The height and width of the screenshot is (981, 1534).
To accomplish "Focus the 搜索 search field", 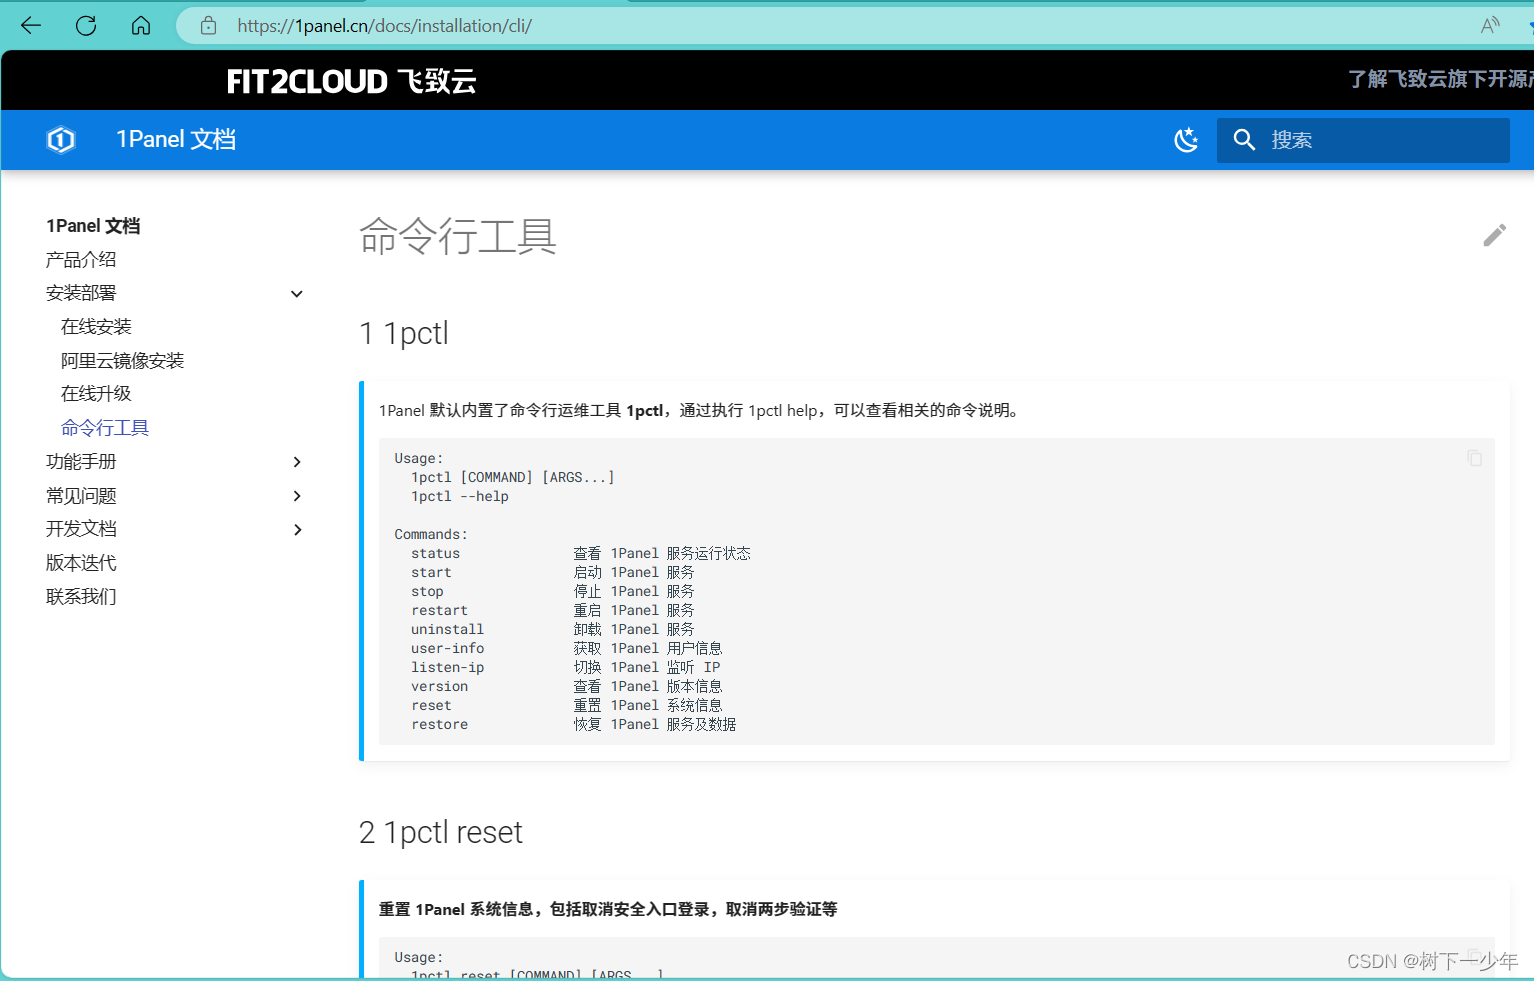I will 1363,140.
